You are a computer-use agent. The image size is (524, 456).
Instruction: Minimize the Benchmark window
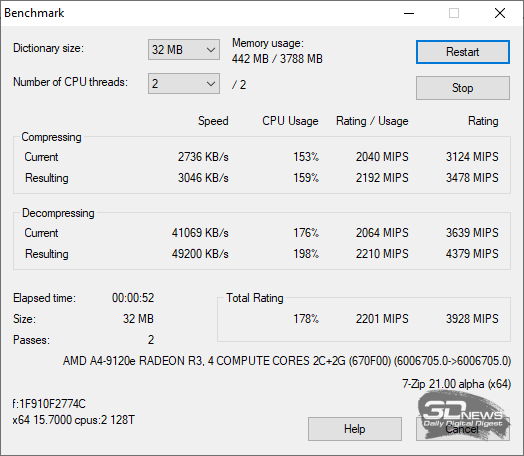[x=409, y=13]
